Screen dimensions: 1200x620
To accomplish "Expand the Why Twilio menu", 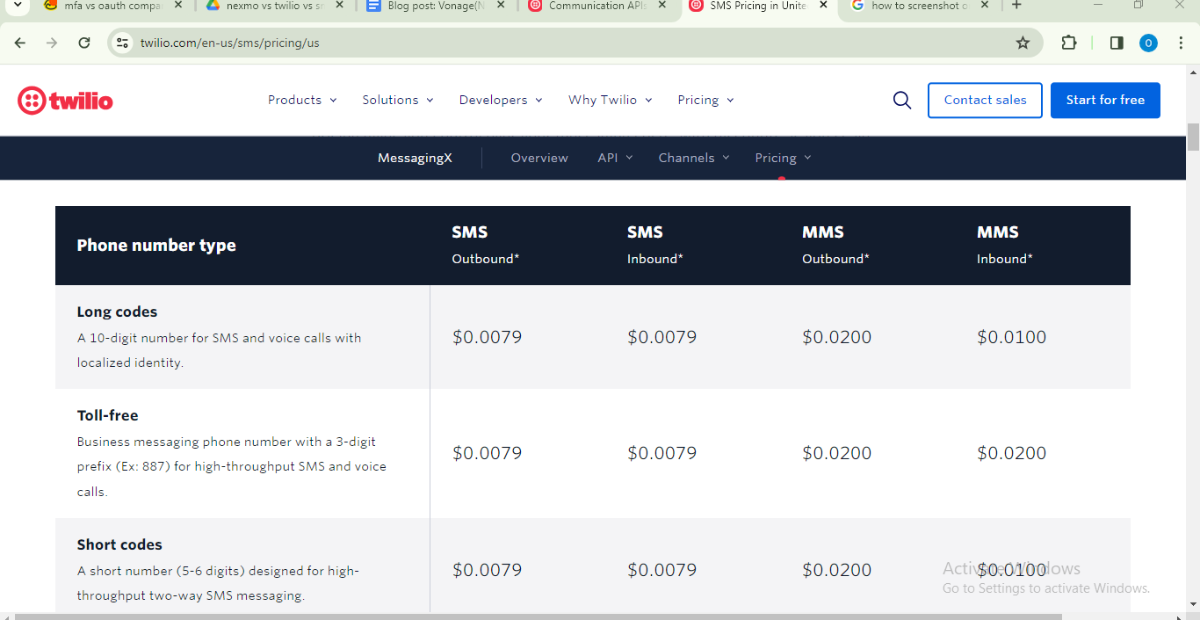I will 610,100.
